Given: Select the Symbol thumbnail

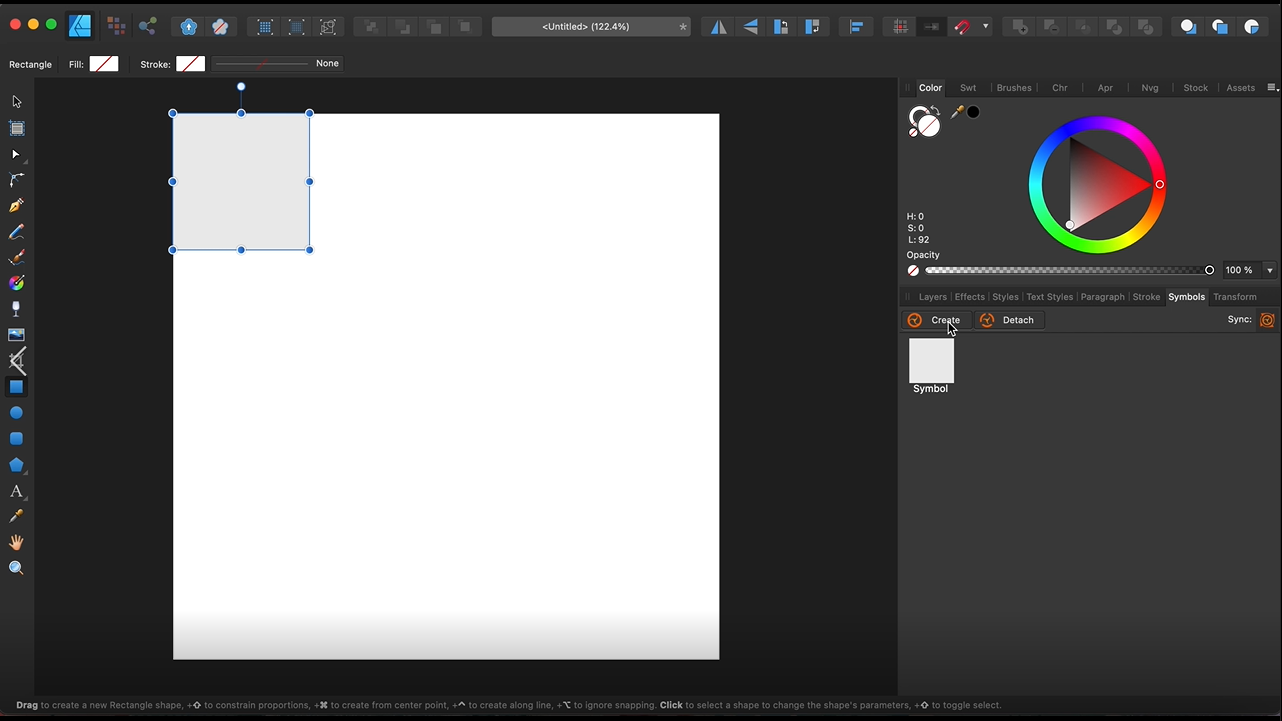Looking at the screenshot, I should pyautogui.click(x=931, y=361).
